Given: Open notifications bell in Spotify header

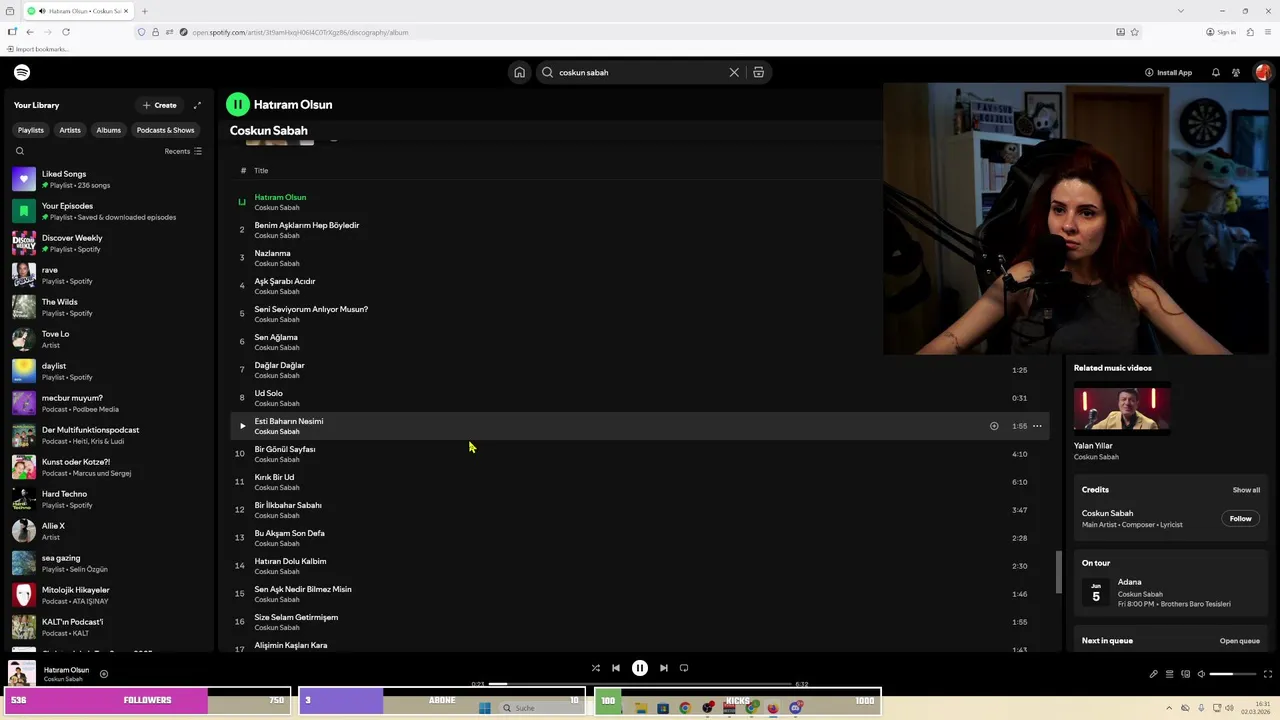Looking at the screenshot, I should coord(1215,72).
